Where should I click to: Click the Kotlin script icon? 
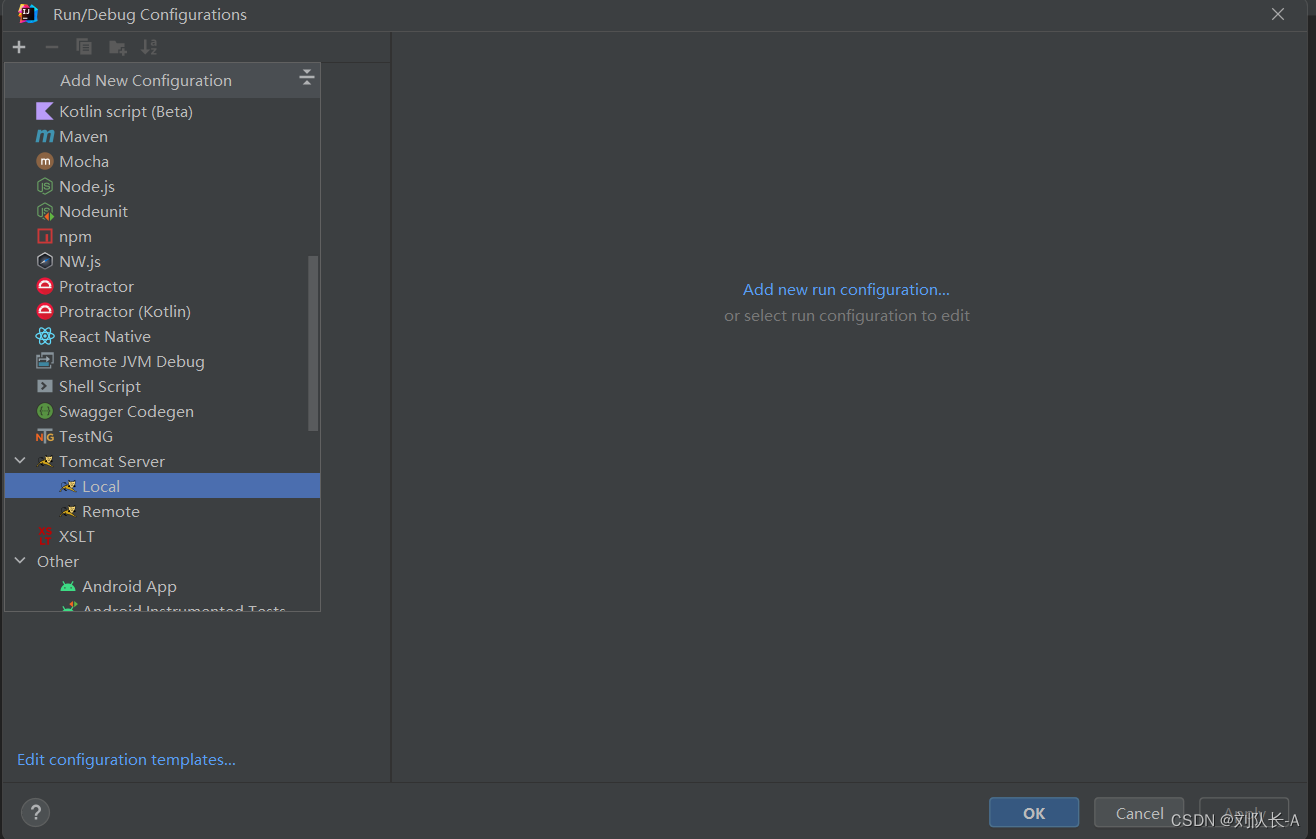coord(44,111)
